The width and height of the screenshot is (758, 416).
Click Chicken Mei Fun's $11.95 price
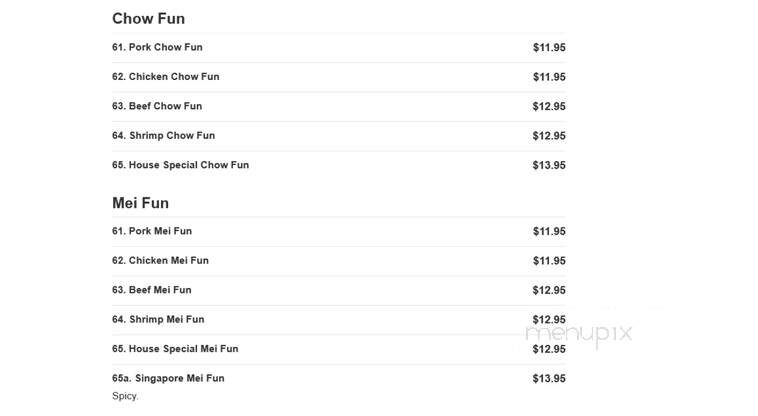pyautogui.click(x=549, y=261)
